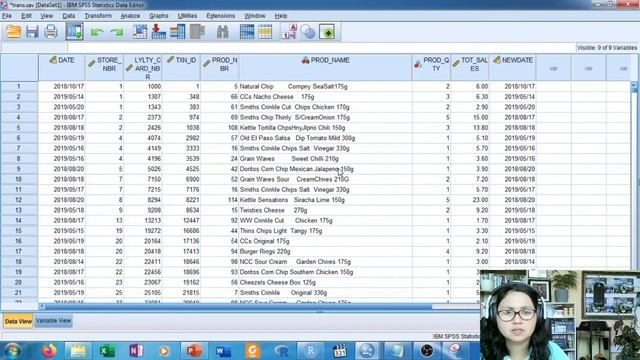
Task: Switch to the Variable View tab
Action: pyautogui.click(x=53, y=321)
